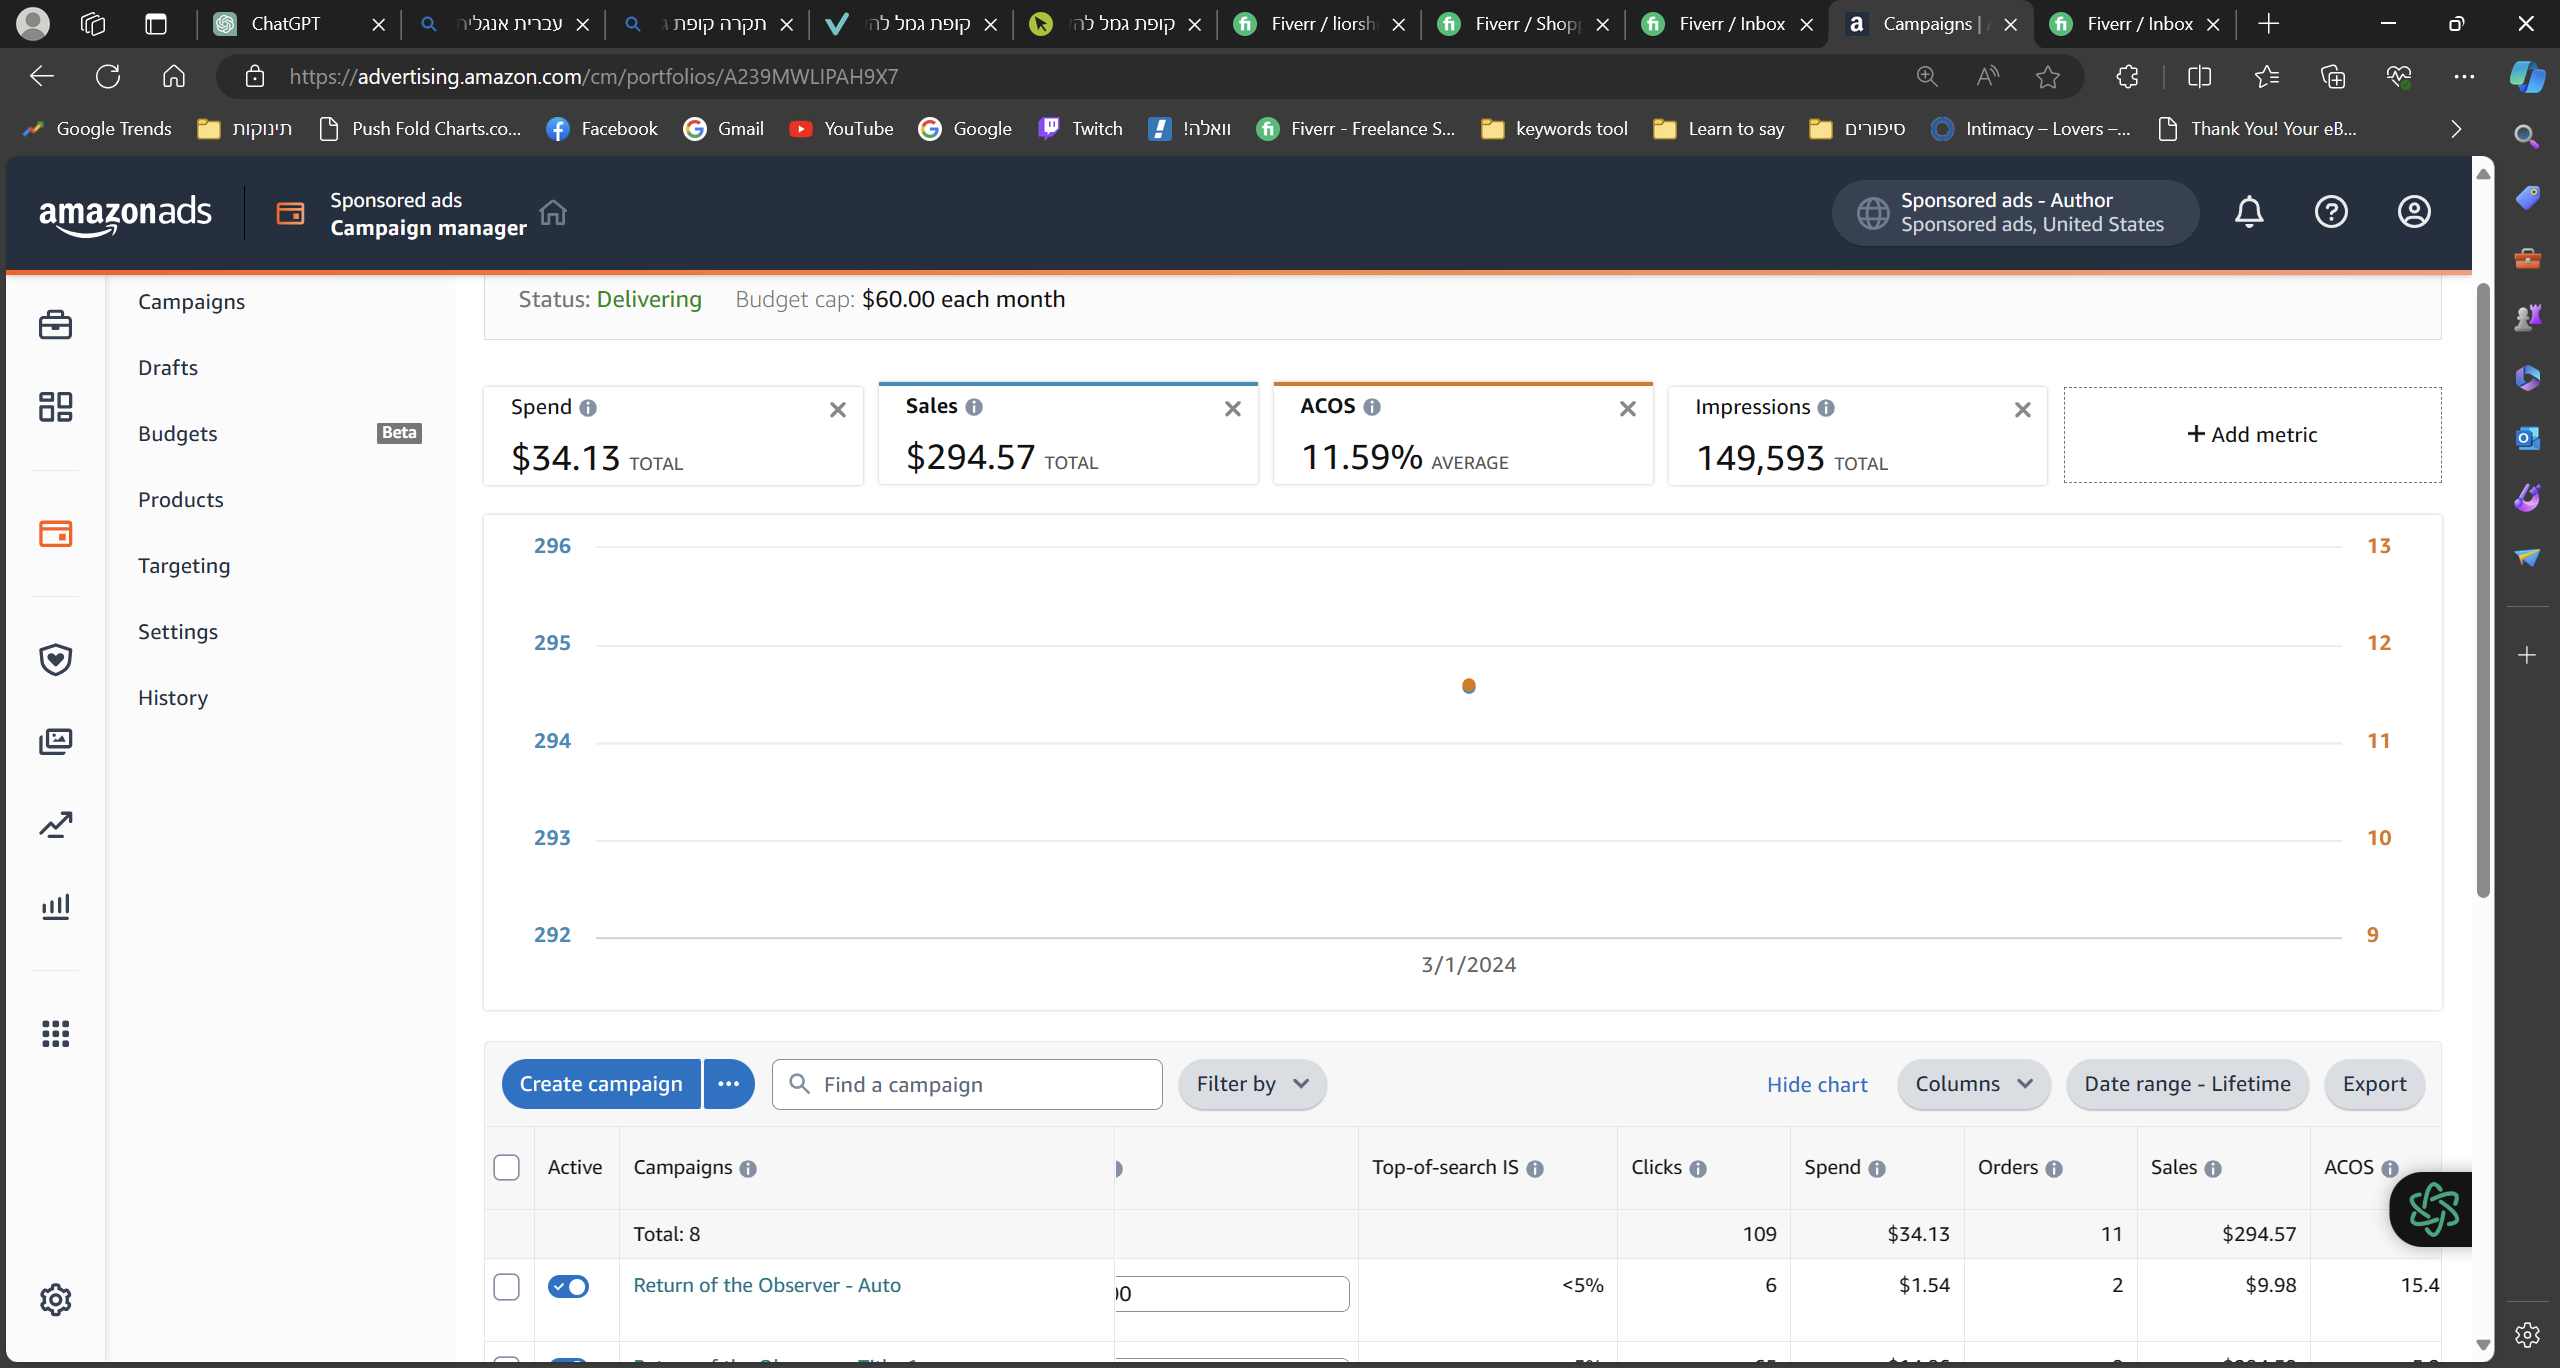Click the Create campaign button
Screen dimensions: 2560x1368
[x=600, y=1084]
